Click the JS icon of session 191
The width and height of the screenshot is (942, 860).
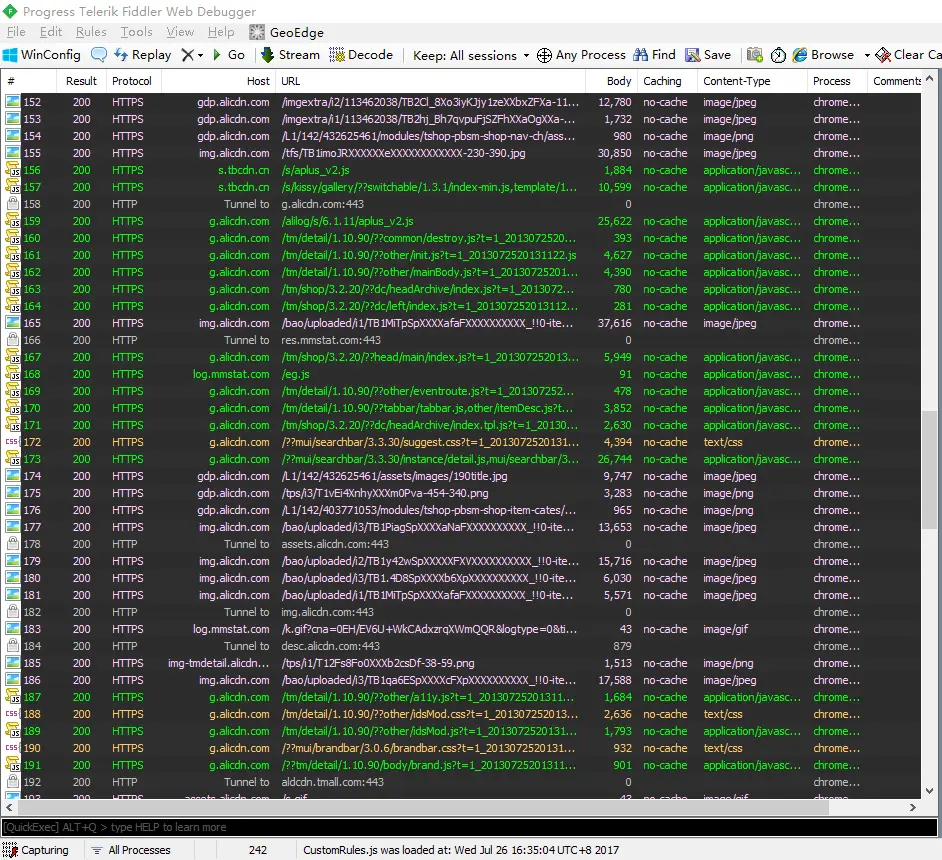pos(13,765)
